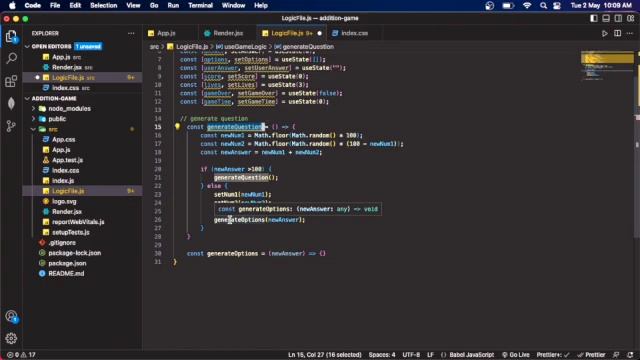
Task: Open index.js in explorer
Action: 63,181
